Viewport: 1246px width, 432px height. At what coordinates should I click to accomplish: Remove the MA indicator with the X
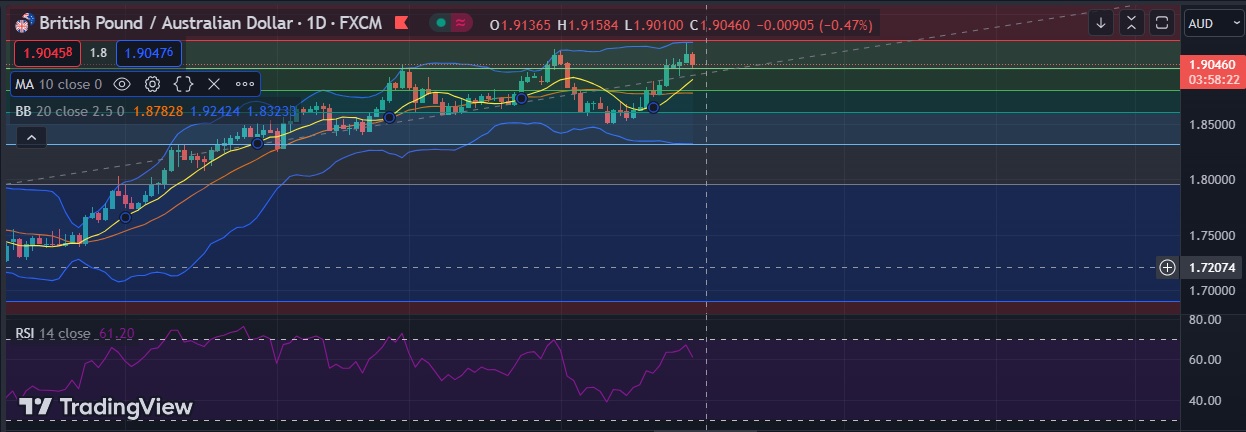tap(213, 84)
